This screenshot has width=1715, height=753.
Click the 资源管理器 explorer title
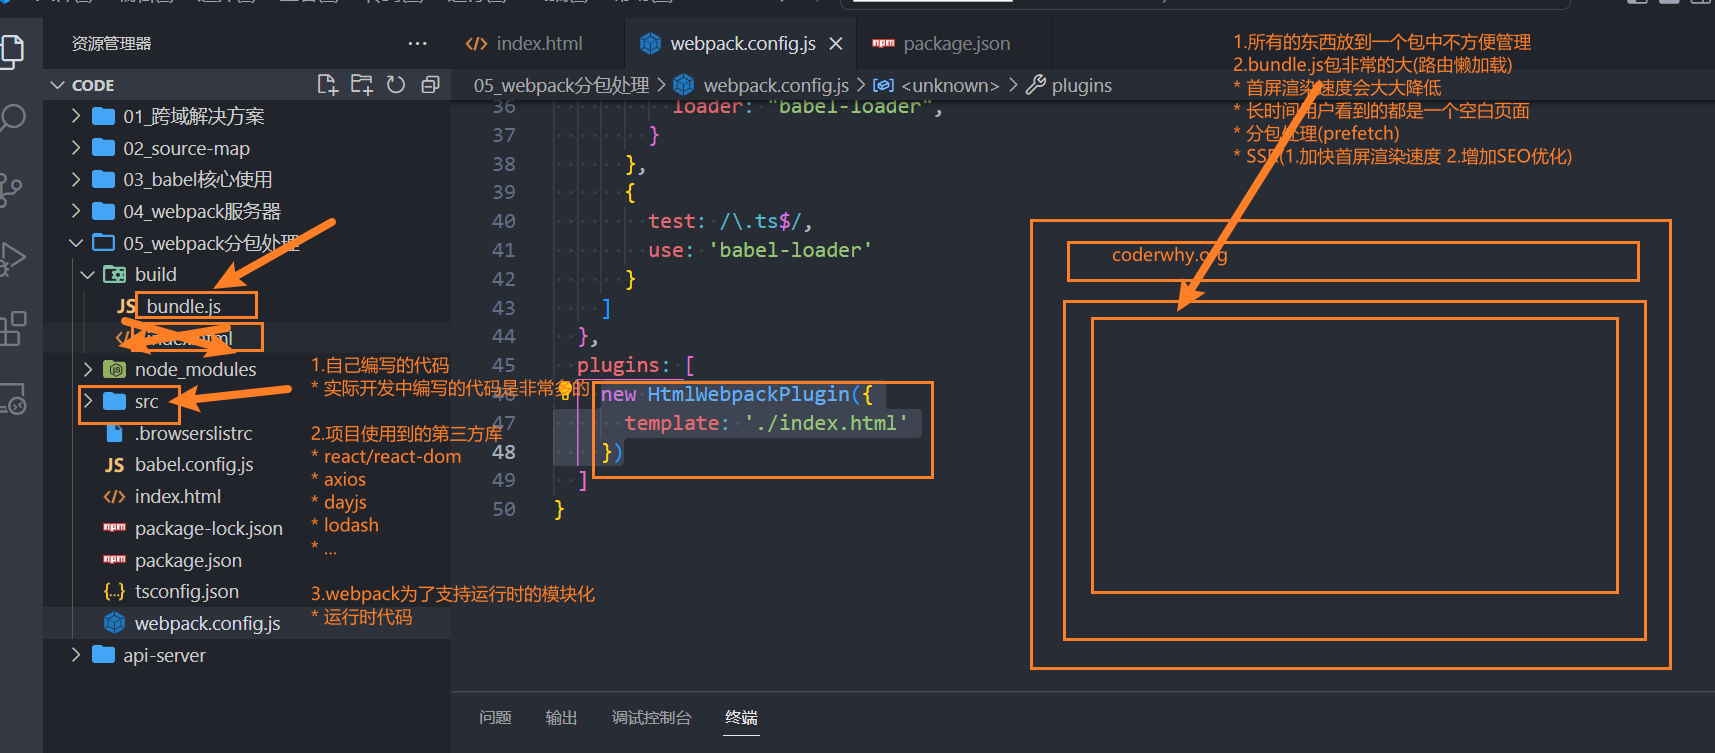click(111, 44)
